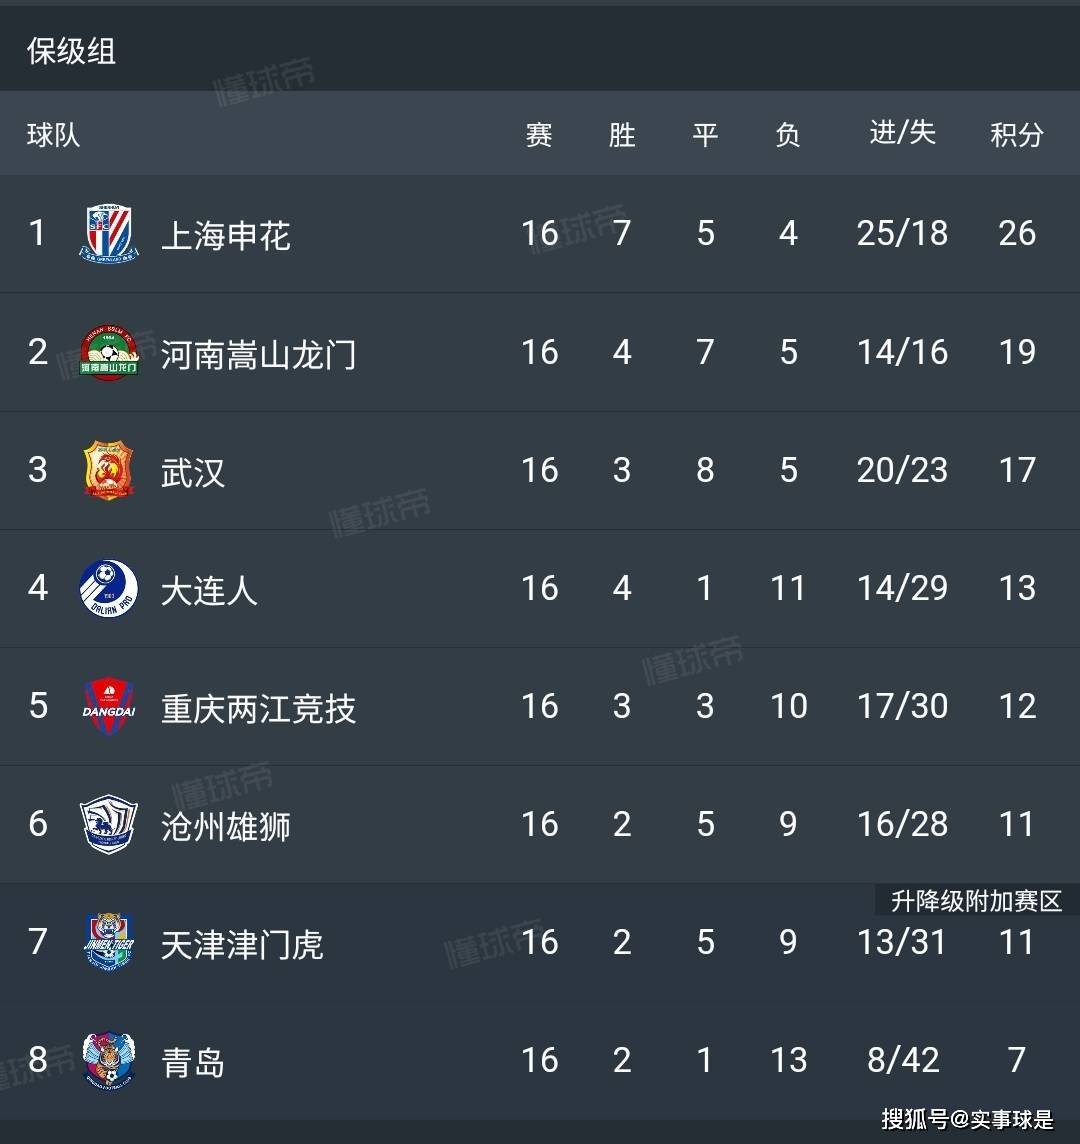Click the 胜 column header

622,135
